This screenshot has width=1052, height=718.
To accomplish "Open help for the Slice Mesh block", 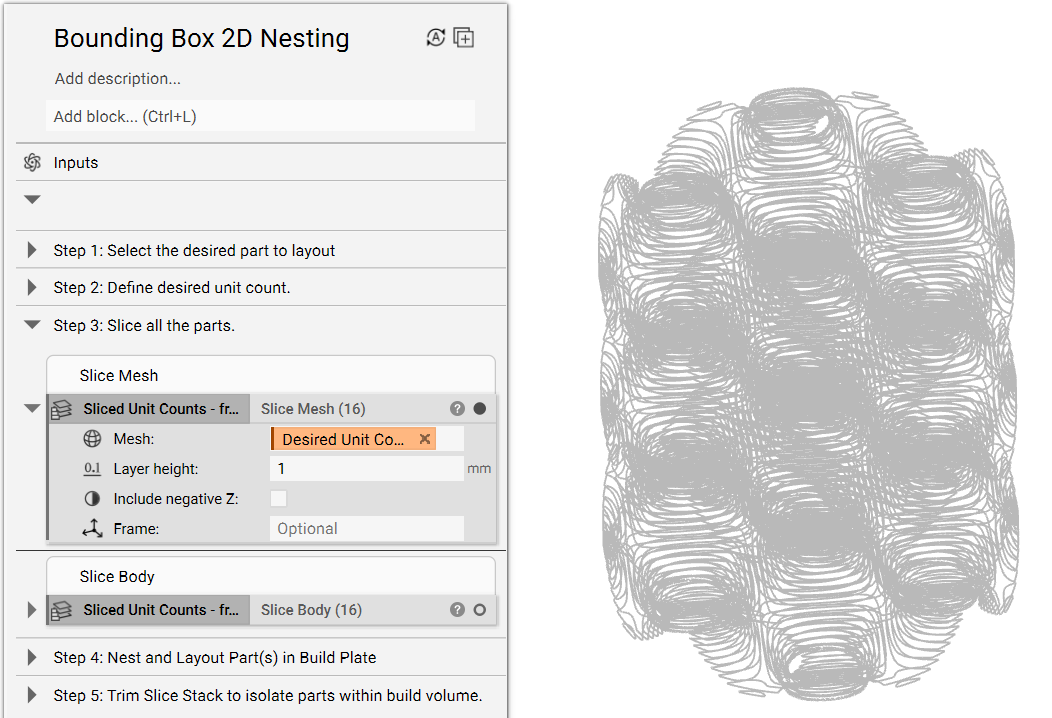I will tap(458, 409).
